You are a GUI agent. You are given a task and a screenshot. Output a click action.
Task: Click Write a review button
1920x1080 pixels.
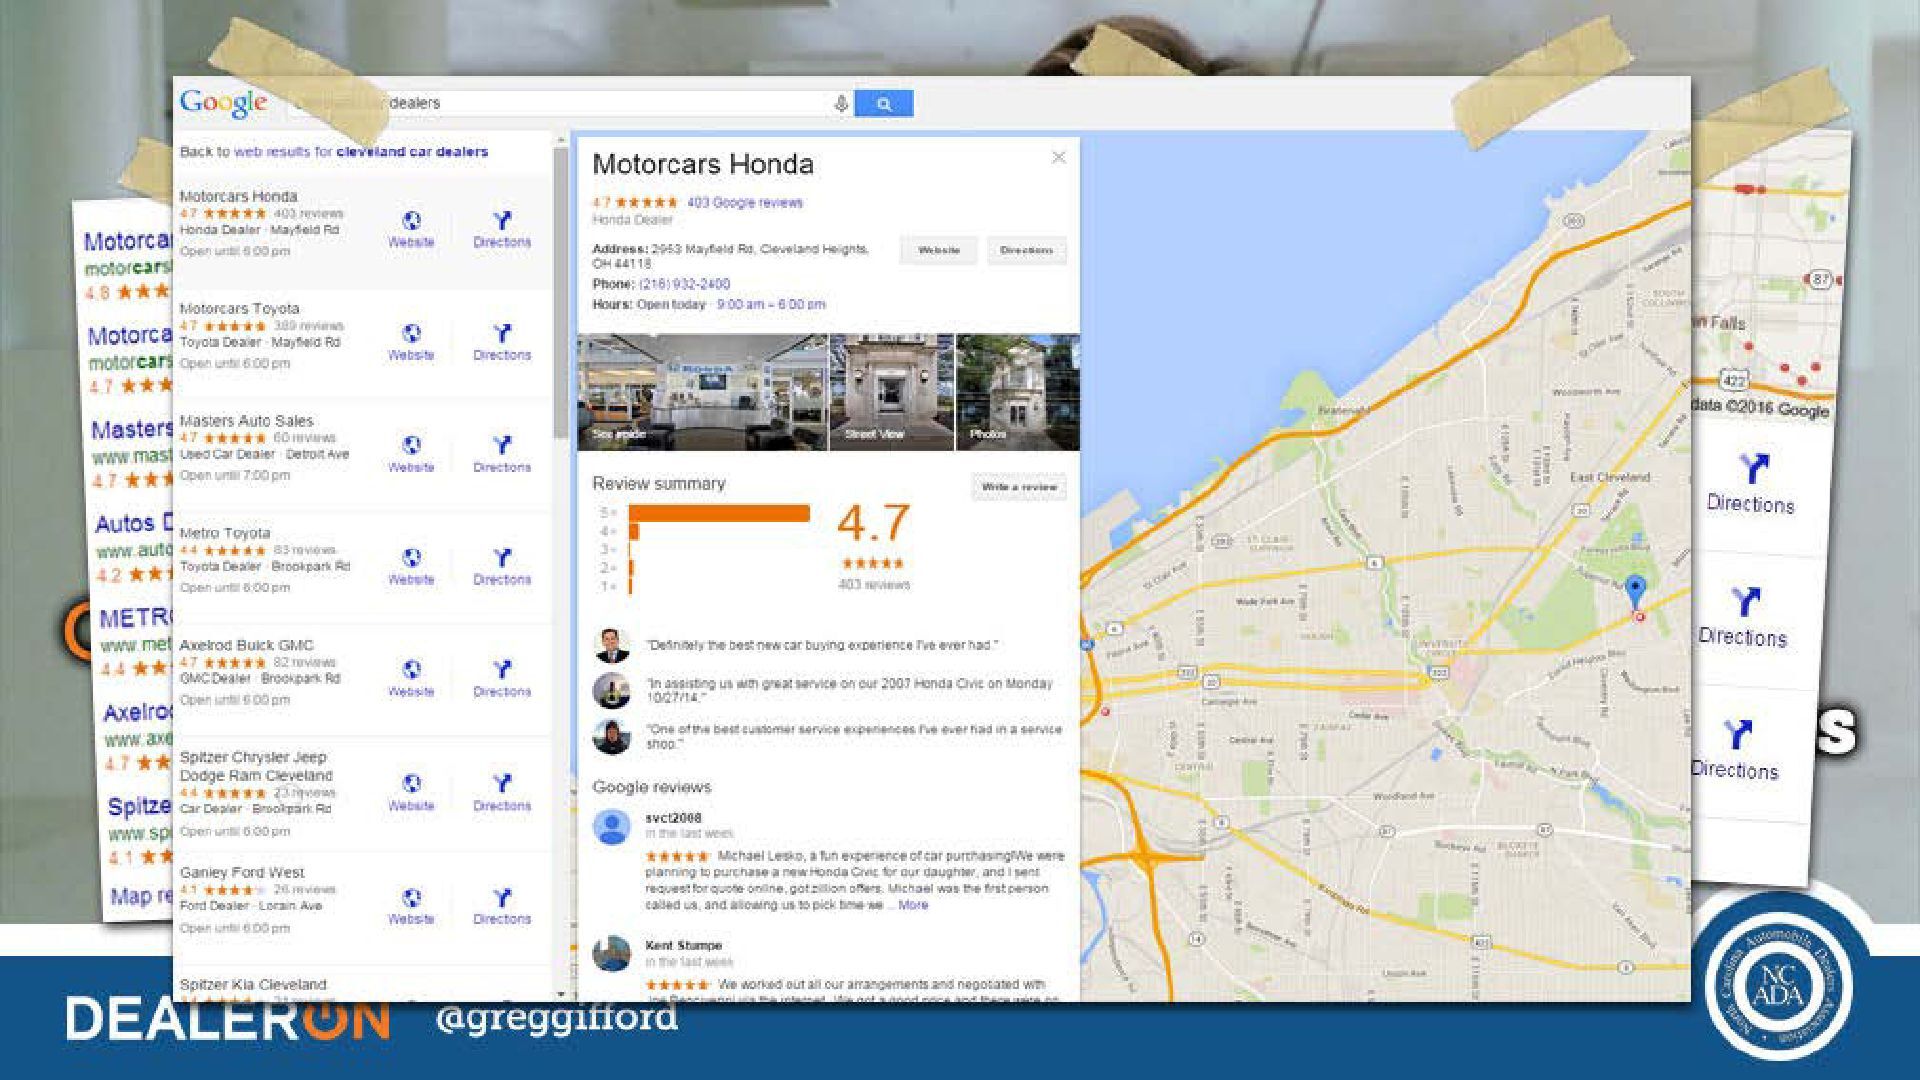[x=1019, y=487]
